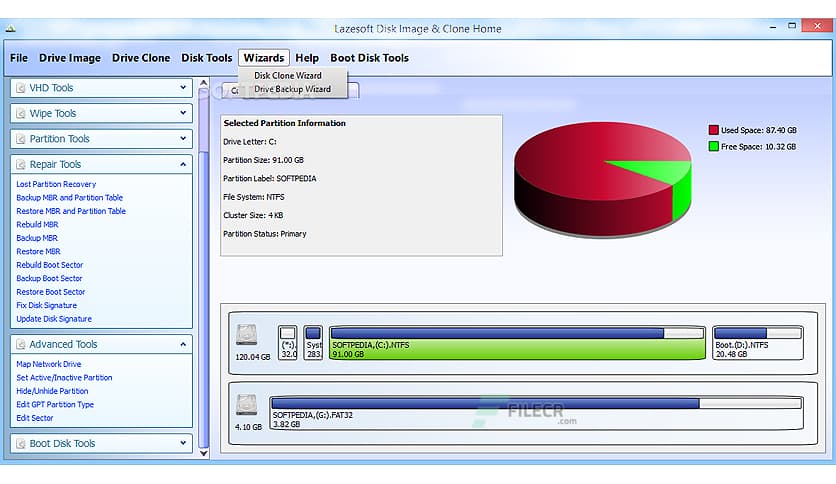Open the File menu
Viewport: 836px width, 484px height.
point(19,58)
